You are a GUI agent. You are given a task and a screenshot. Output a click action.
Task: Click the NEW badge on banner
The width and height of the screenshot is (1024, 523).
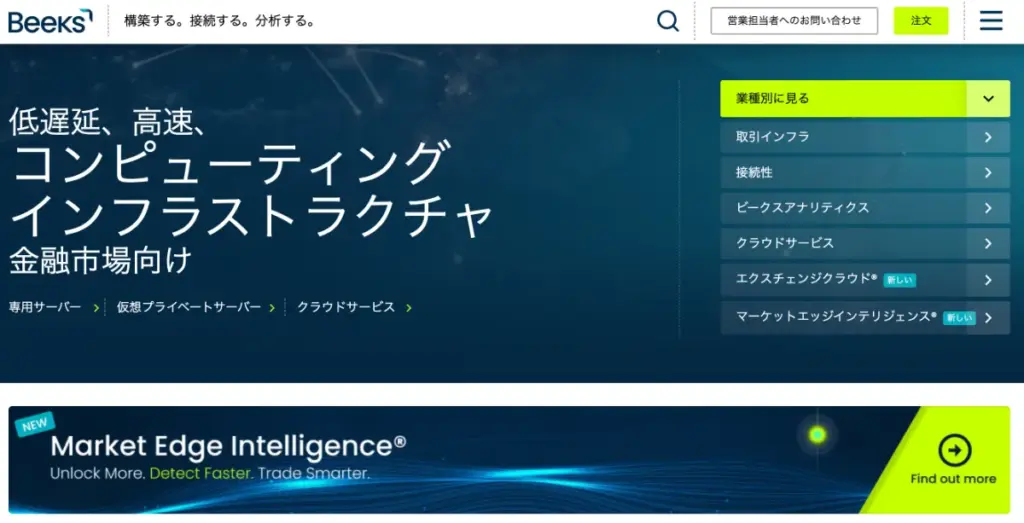[35, 424]
